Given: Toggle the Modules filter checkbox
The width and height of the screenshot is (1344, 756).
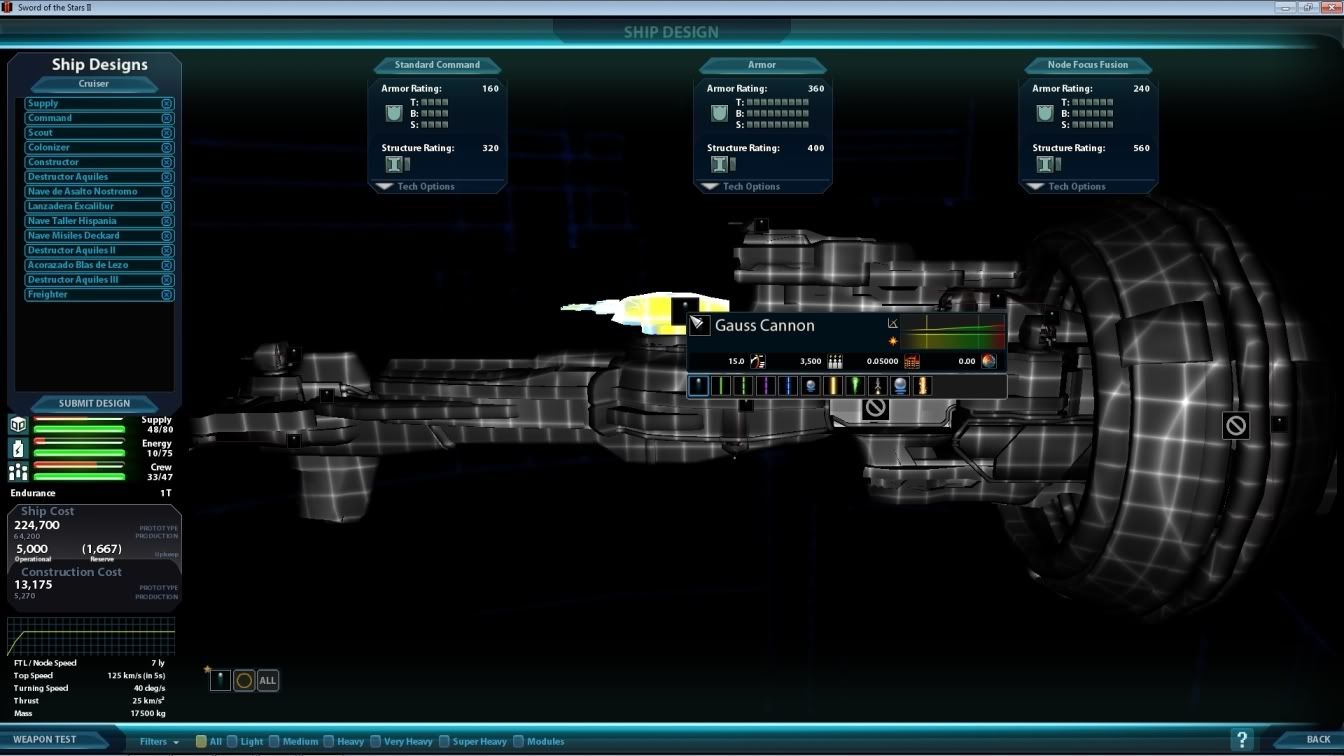Looking at the screenshot, I should (518, 741).
